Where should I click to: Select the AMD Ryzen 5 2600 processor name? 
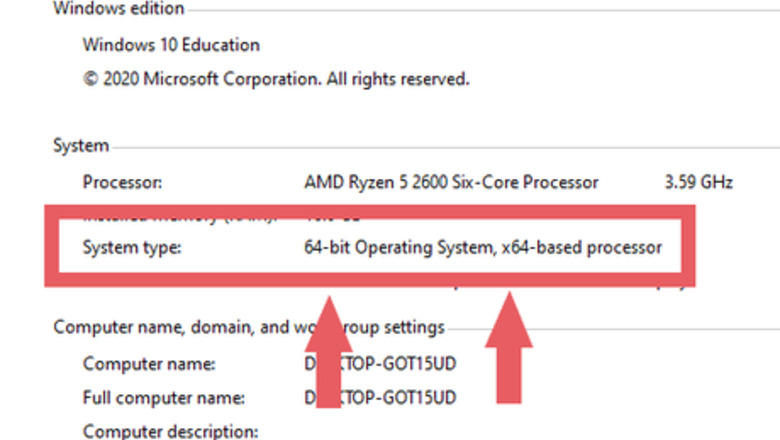(x=451, y=182)
